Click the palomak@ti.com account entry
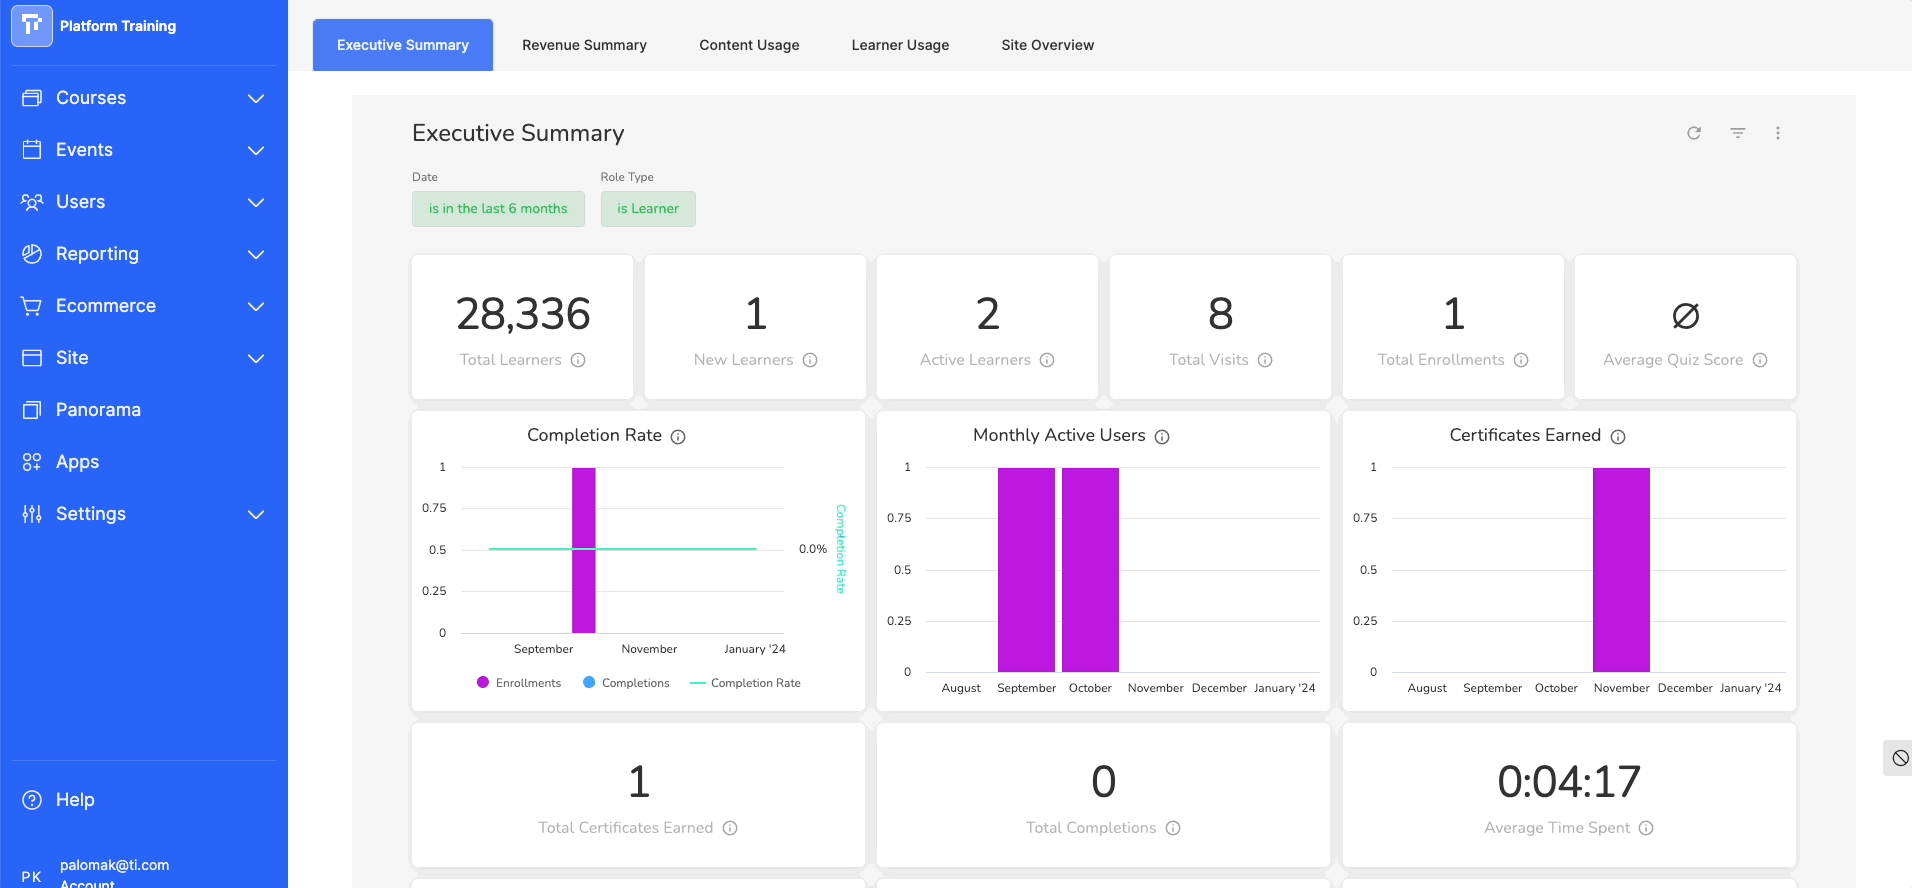The height and width of the screenshot is (888, 1912). pyautogui.click(x=114, y=865)
